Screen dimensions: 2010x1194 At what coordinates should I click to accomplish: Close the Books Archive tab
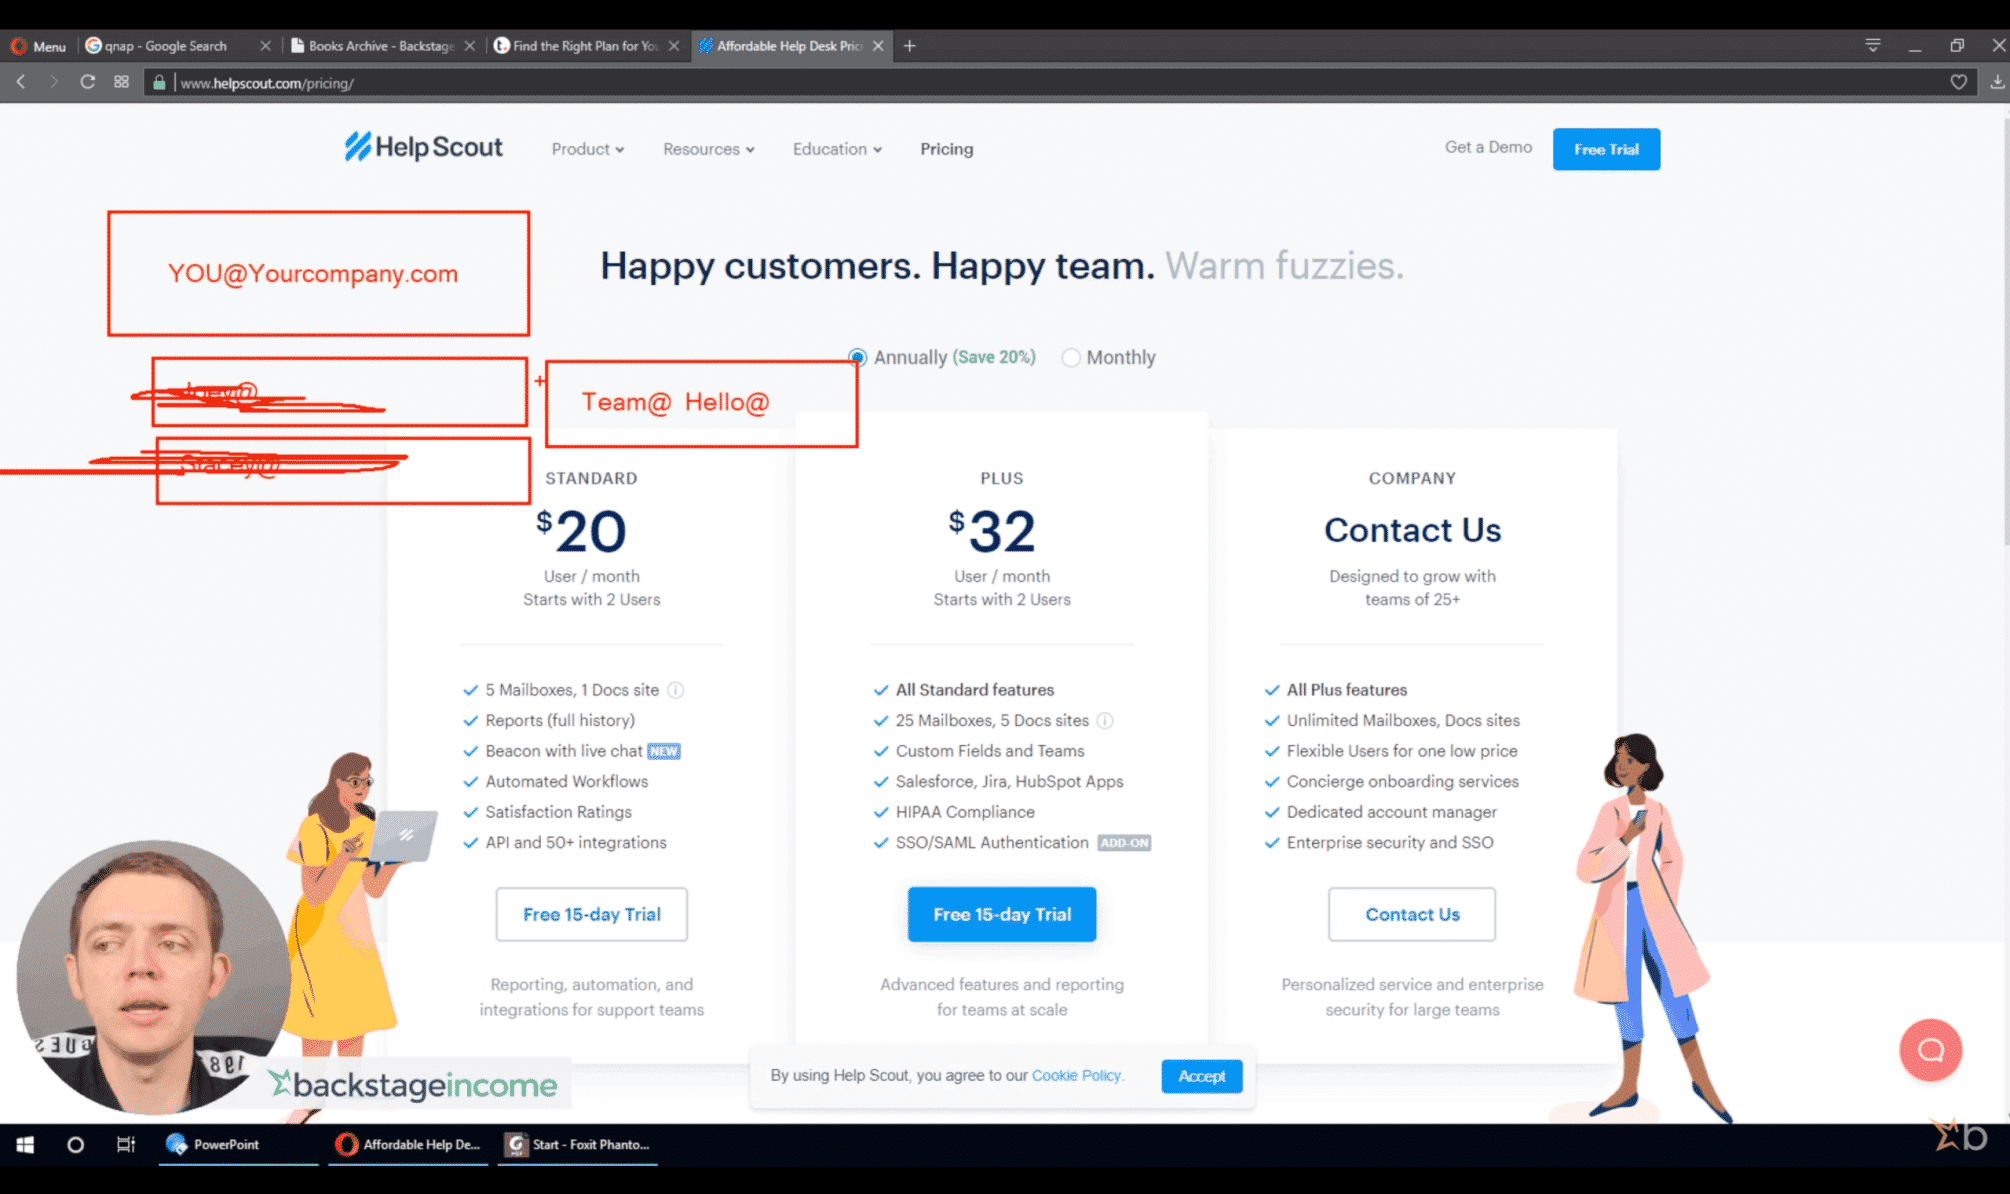click(469, 46)
